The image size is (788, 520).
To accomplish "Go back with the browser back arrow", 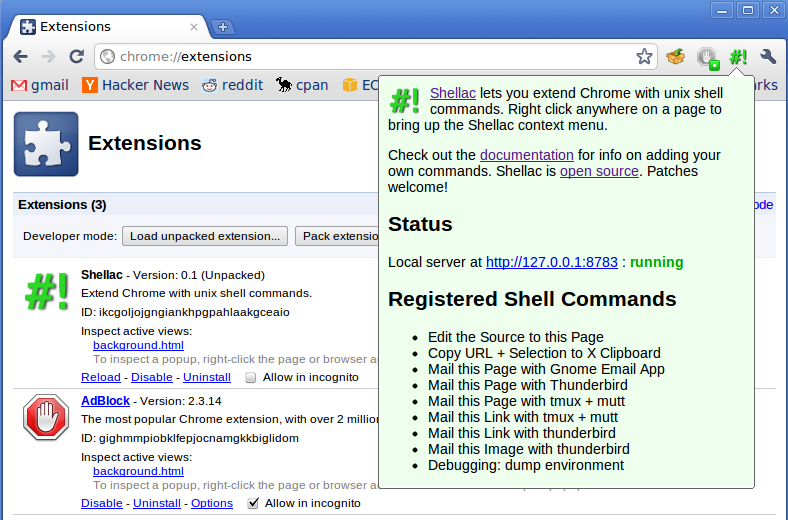I will coord(20,56).
